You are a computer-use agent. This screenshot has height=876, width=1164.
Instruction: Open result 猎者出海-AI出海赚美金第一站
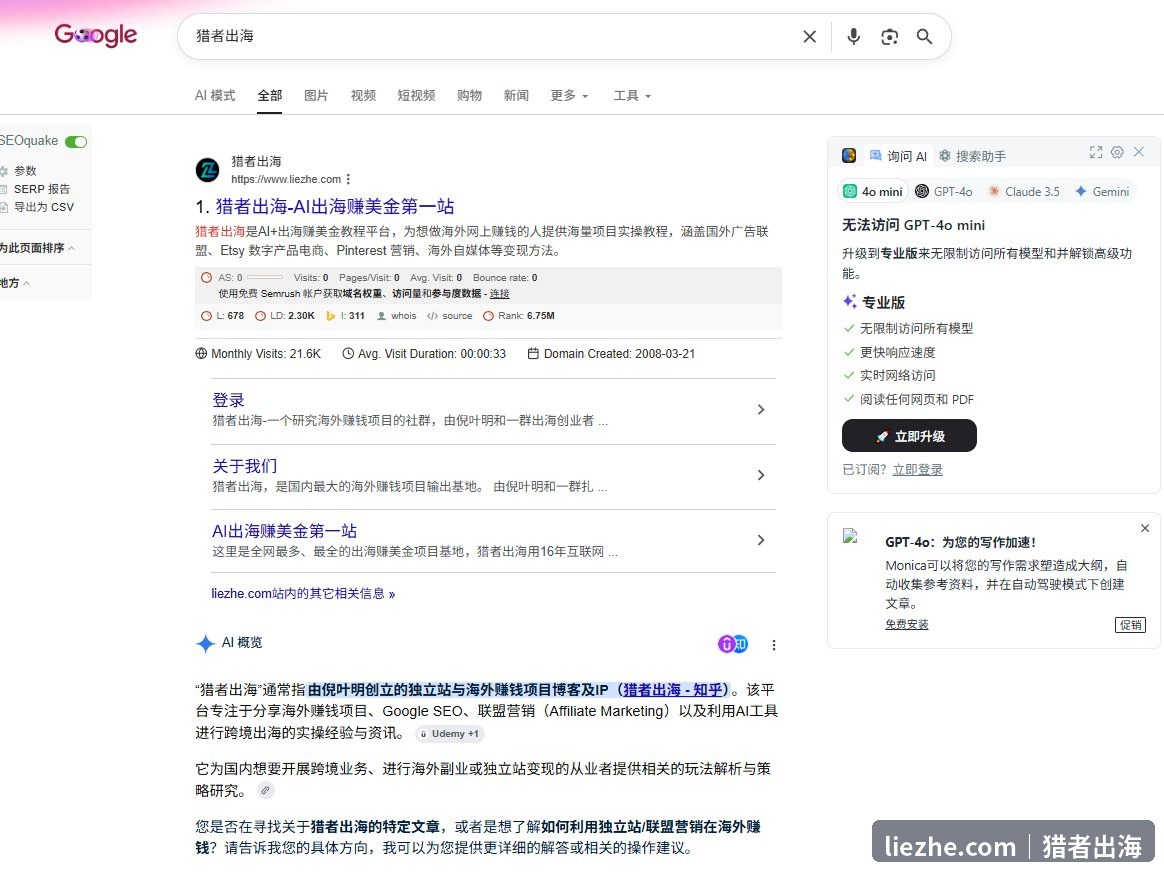pyautogui.click(x=335, y=206)
